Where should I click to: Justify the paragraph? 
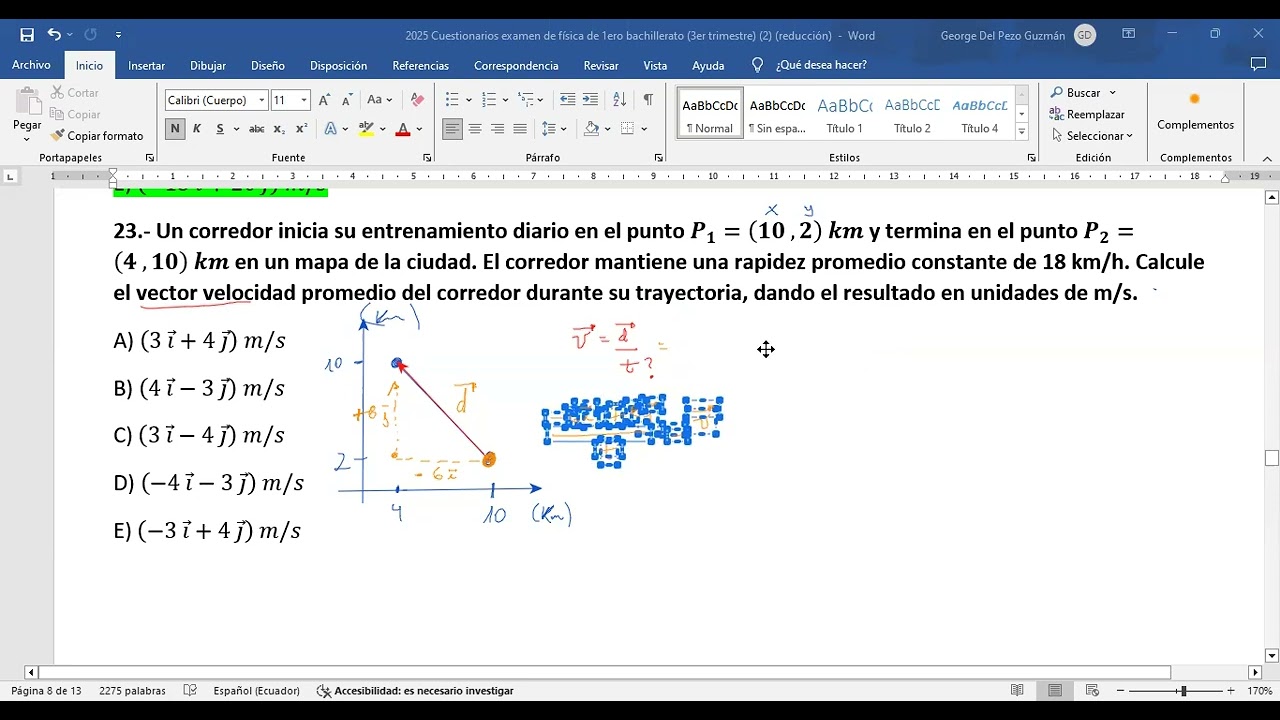520,129
